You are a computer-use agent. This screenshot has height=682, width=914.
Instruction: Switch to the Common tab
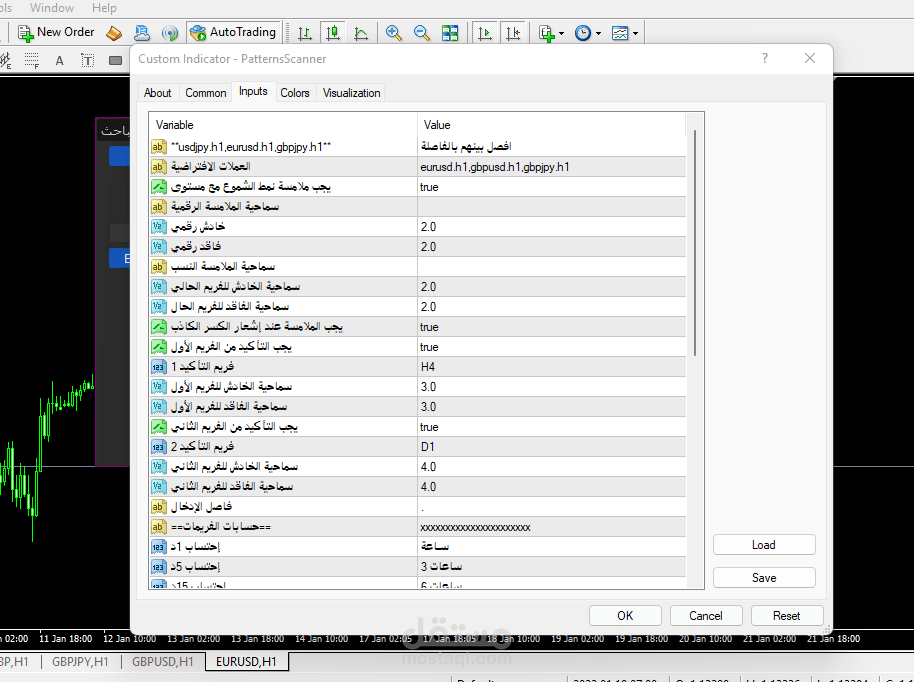coord(206,93)
